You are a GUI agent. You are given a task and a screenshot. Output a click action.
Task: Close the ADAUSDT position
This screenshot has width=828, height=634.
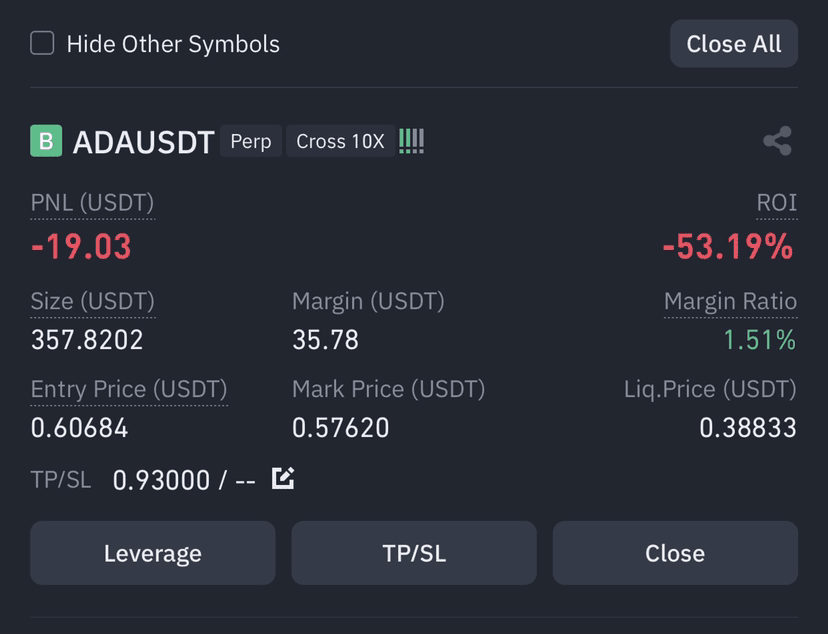tap(675, 553)
